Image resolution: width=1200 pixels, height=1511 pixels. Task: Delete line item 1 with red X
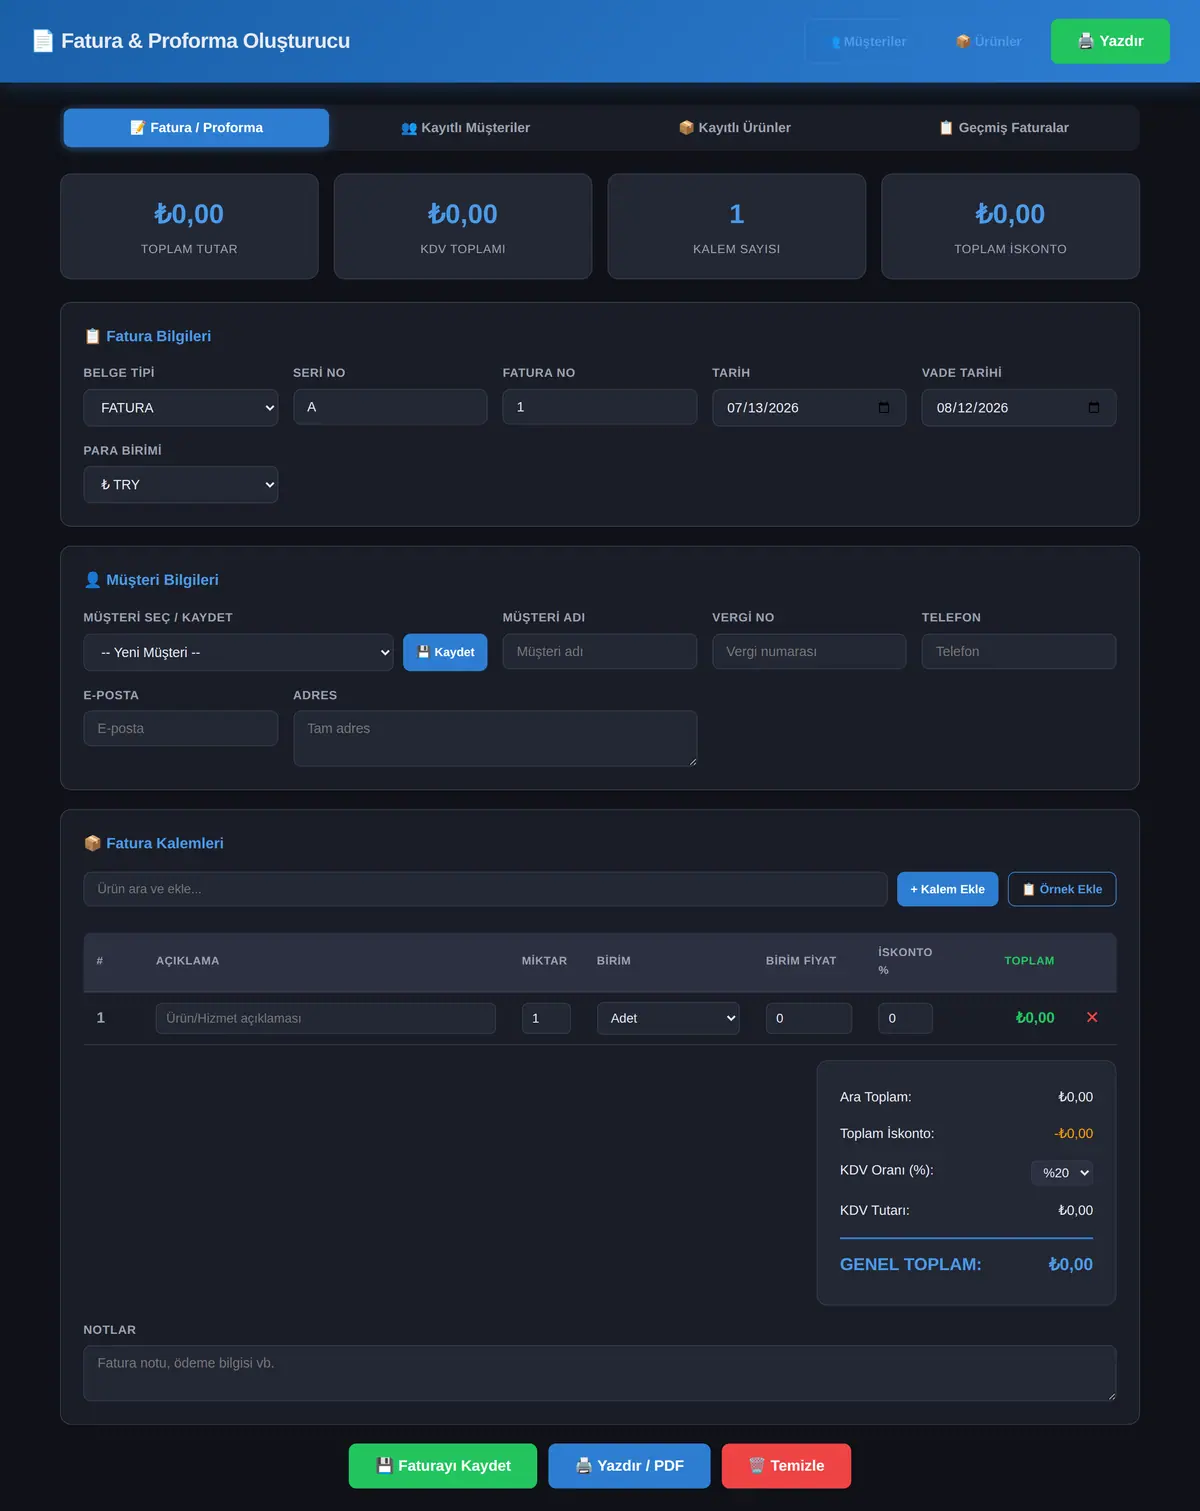[x=1092, y=1017]
